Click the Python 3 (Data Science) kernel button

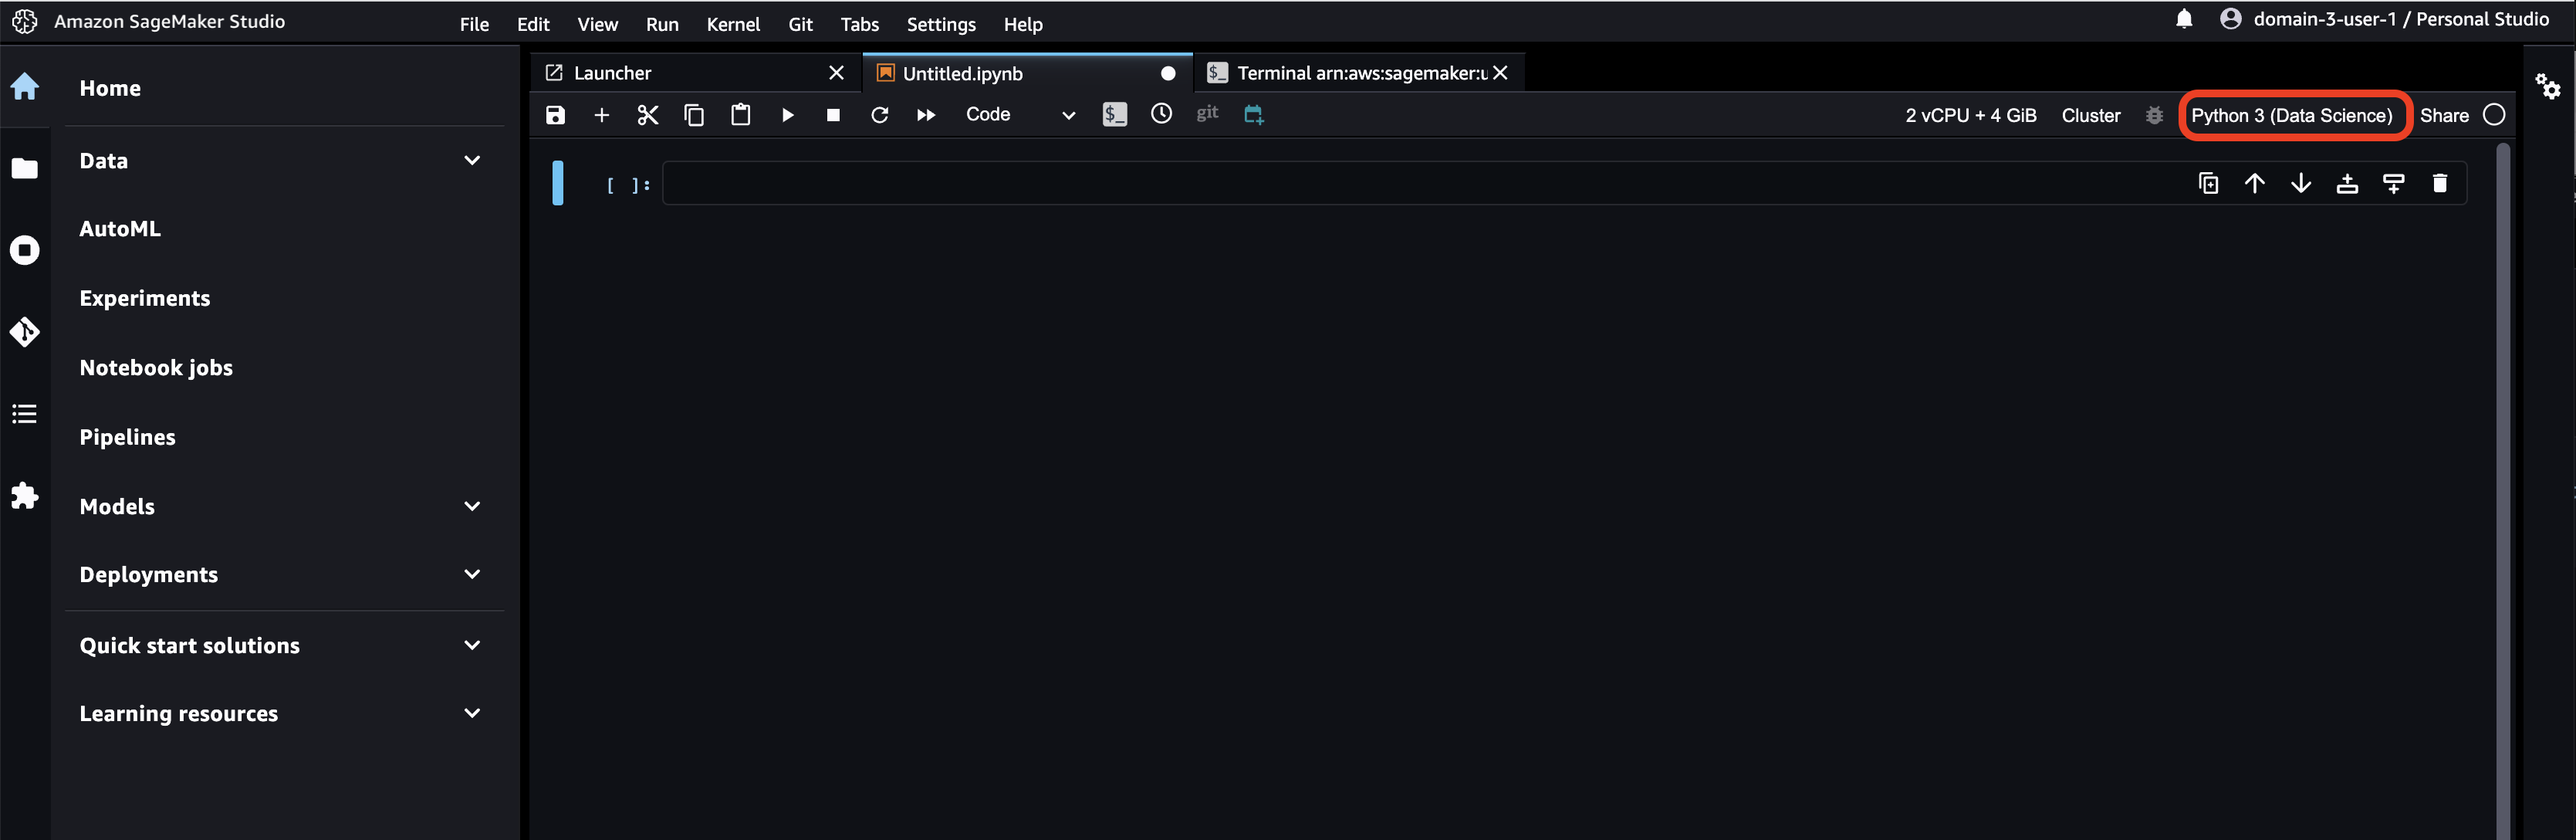click(2291, 116)
